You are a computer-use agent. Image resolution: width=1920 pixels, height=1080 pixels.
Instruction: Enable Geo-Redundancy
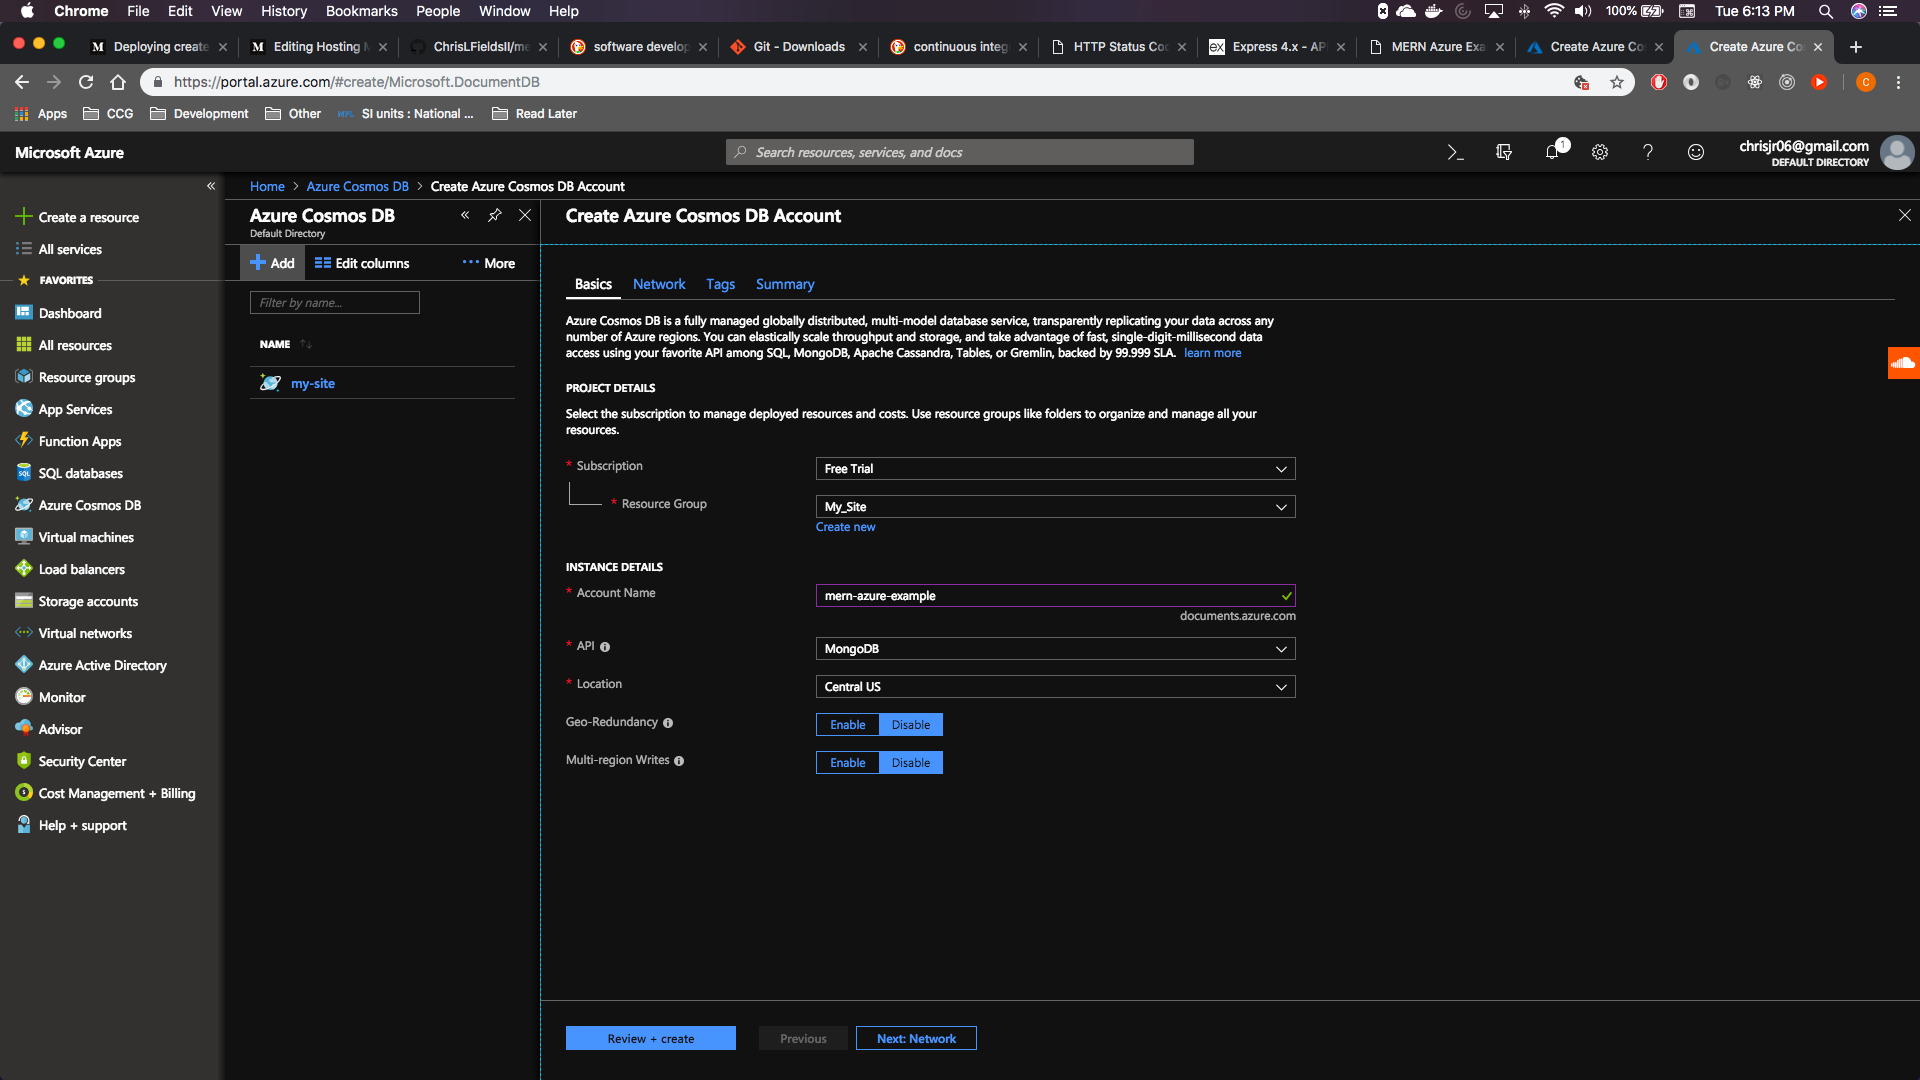click(x=847, y=724)
